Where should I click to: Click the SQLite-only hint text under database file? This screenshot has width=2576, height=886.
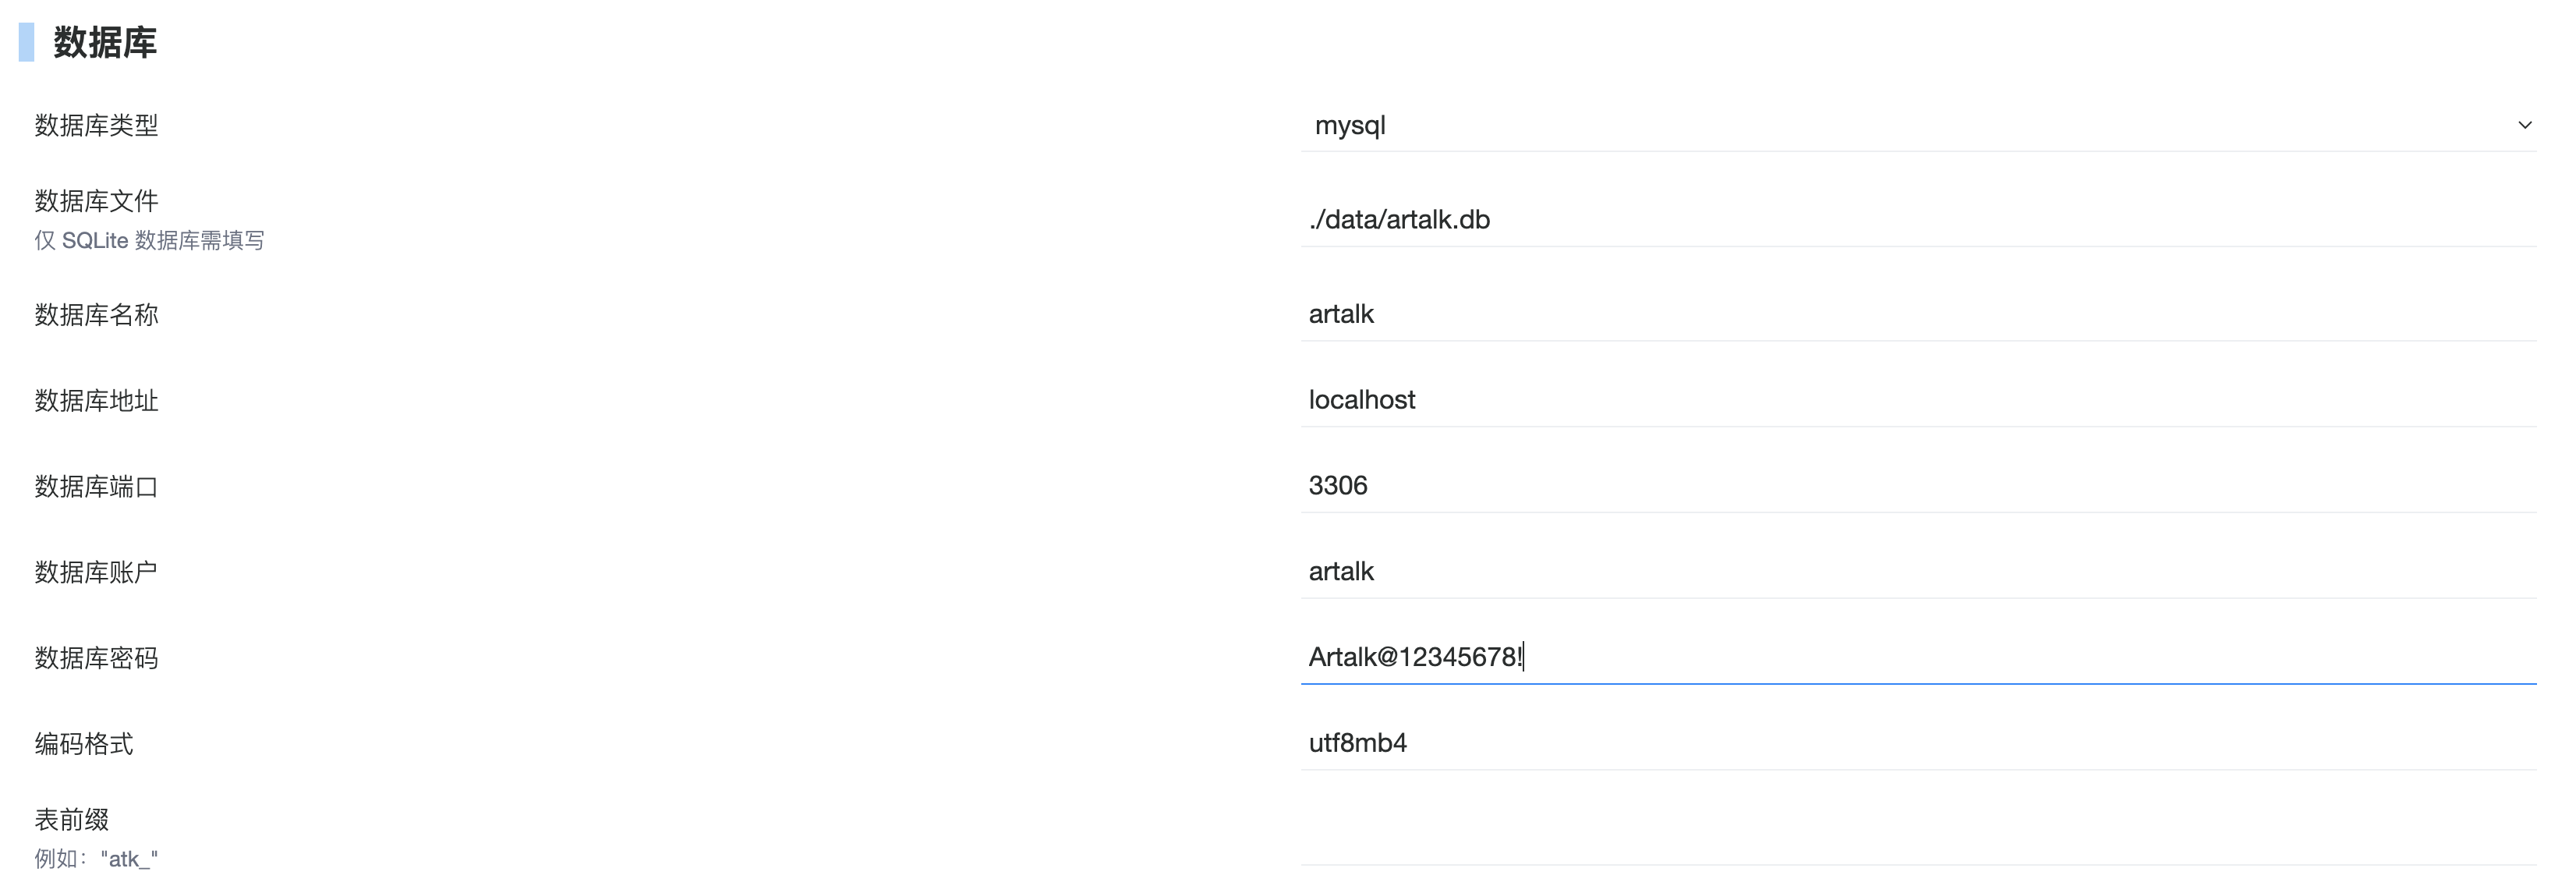click(x=149, y=240)
